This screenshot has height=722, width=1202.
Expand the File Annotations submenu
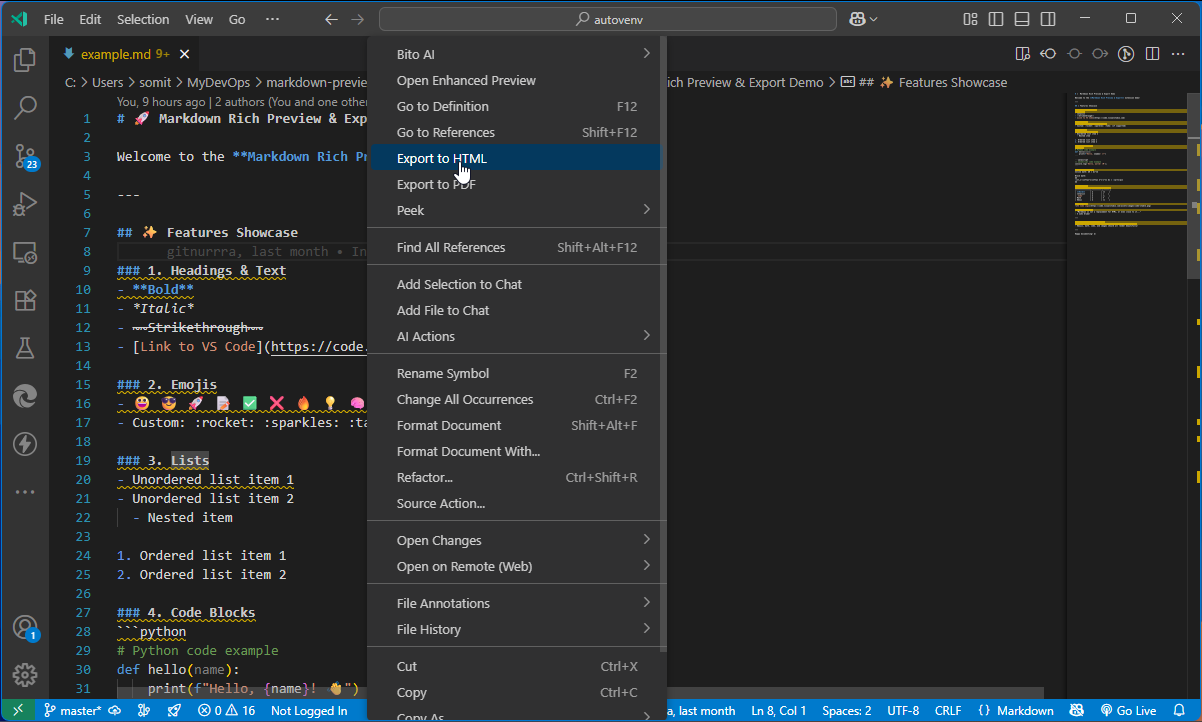coord(515,603)
